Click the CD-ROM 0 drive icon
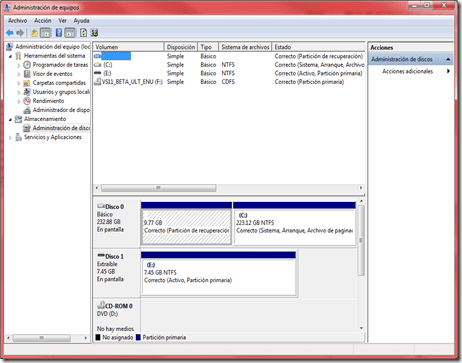Image resolution: width=462 pixels, height=363 pixels. coord(101,305)
